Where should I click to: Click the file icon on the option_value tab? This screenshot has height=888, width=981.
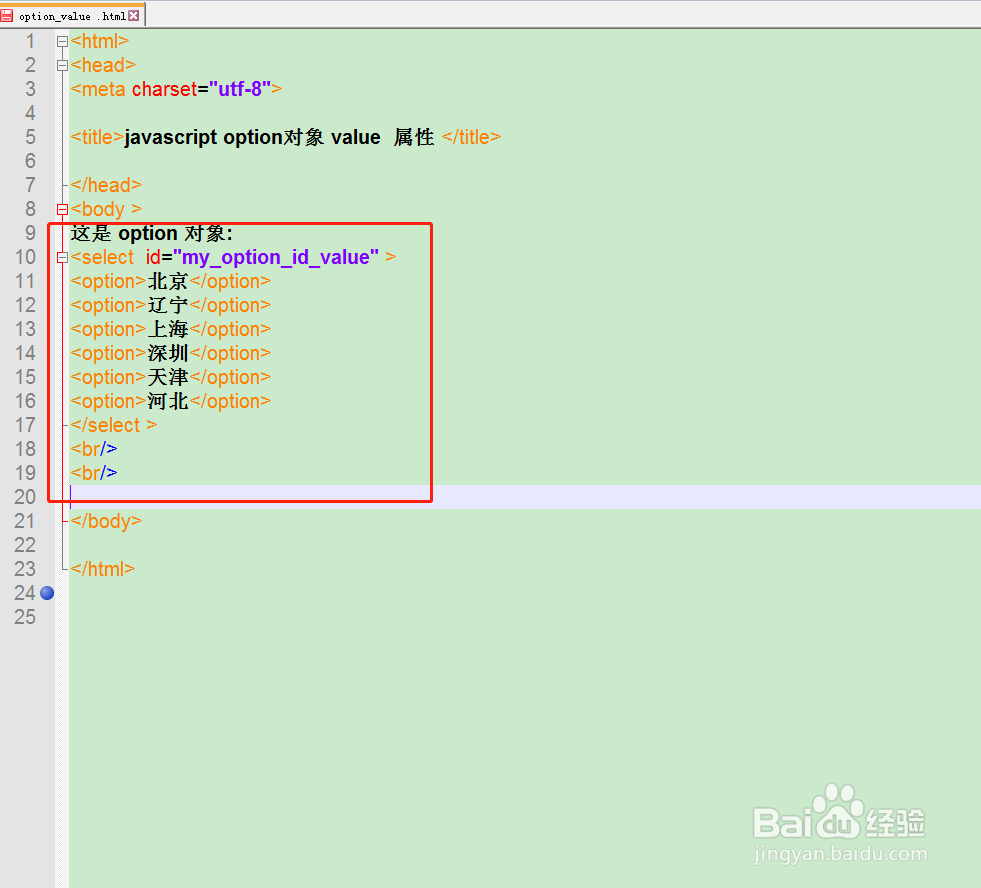click(7, 16)
